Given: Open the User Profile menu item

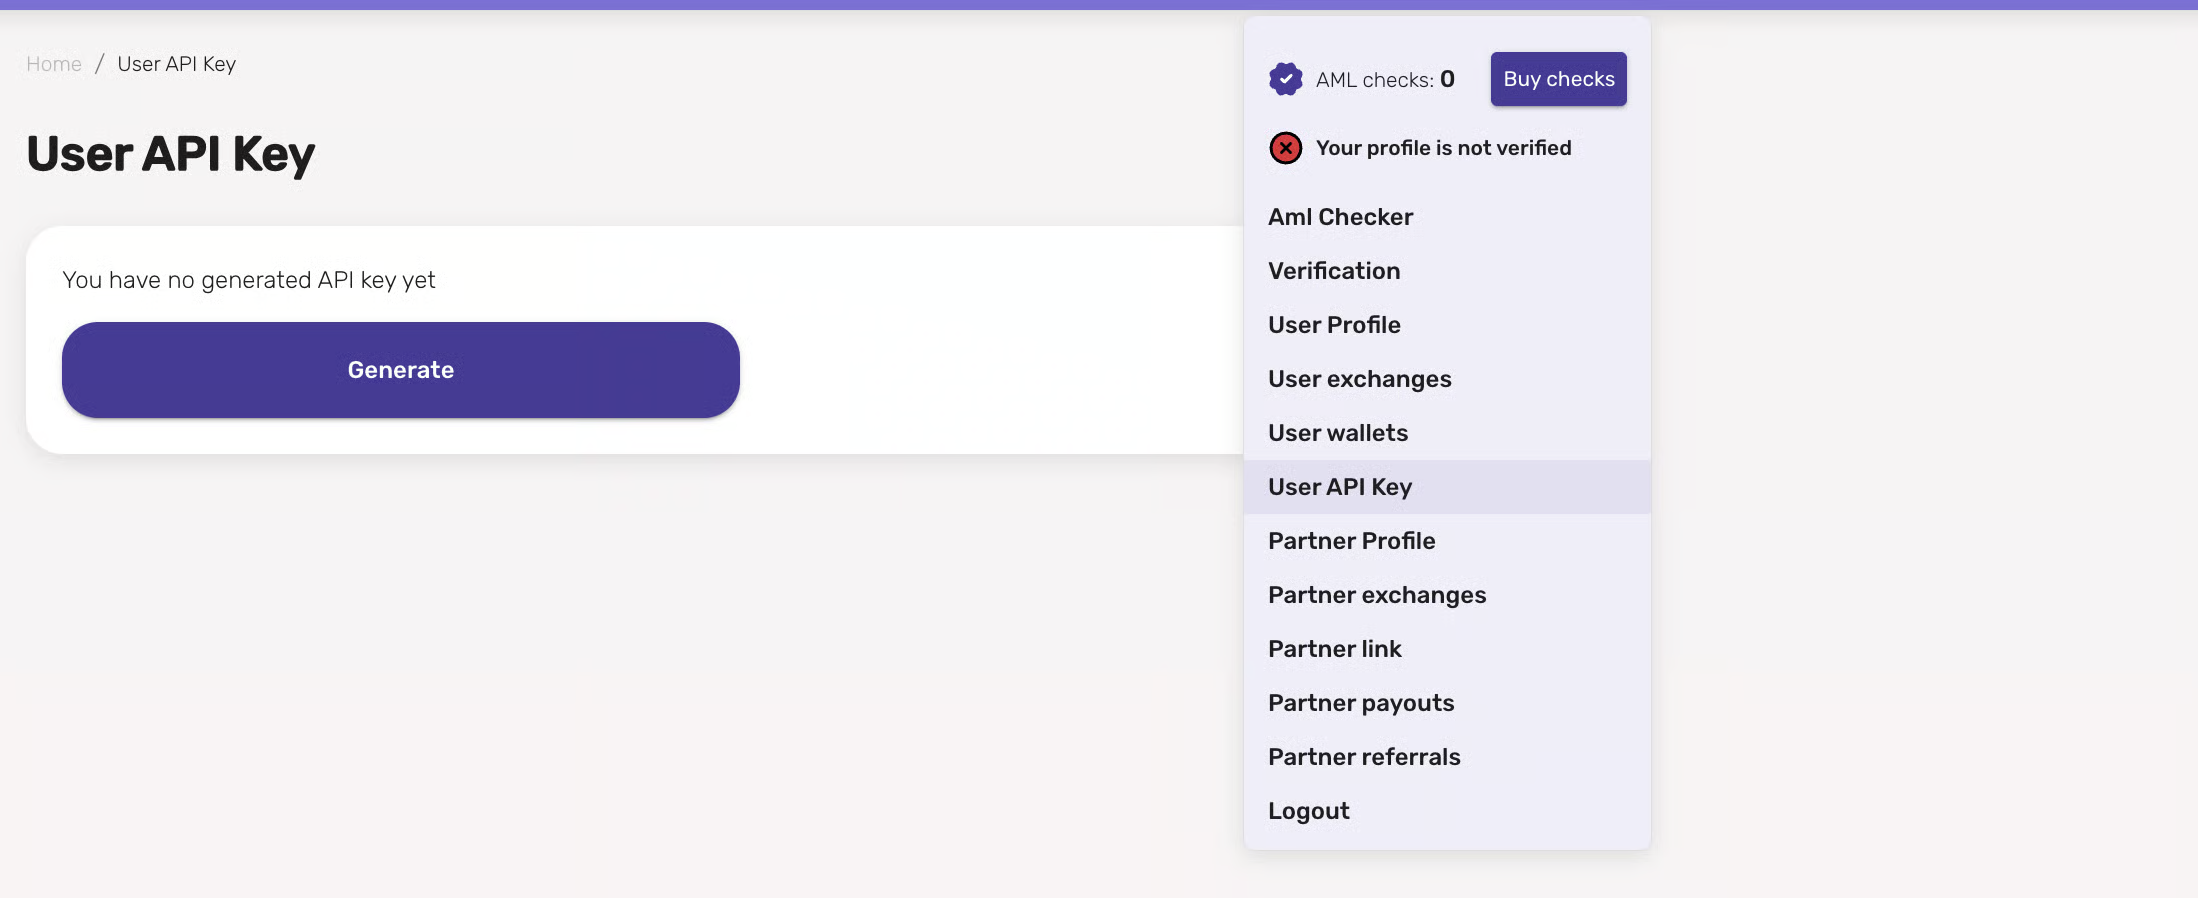Looking at the screenshot, I should [x=1334, y=325].
